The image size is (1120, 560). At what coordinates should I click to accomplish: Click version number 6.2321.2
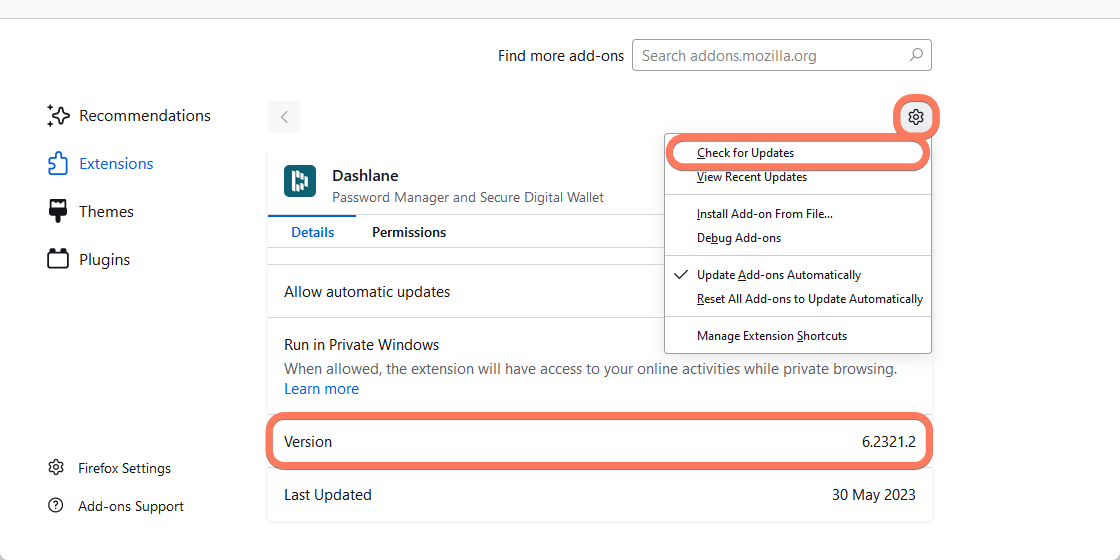pos(889,441)
